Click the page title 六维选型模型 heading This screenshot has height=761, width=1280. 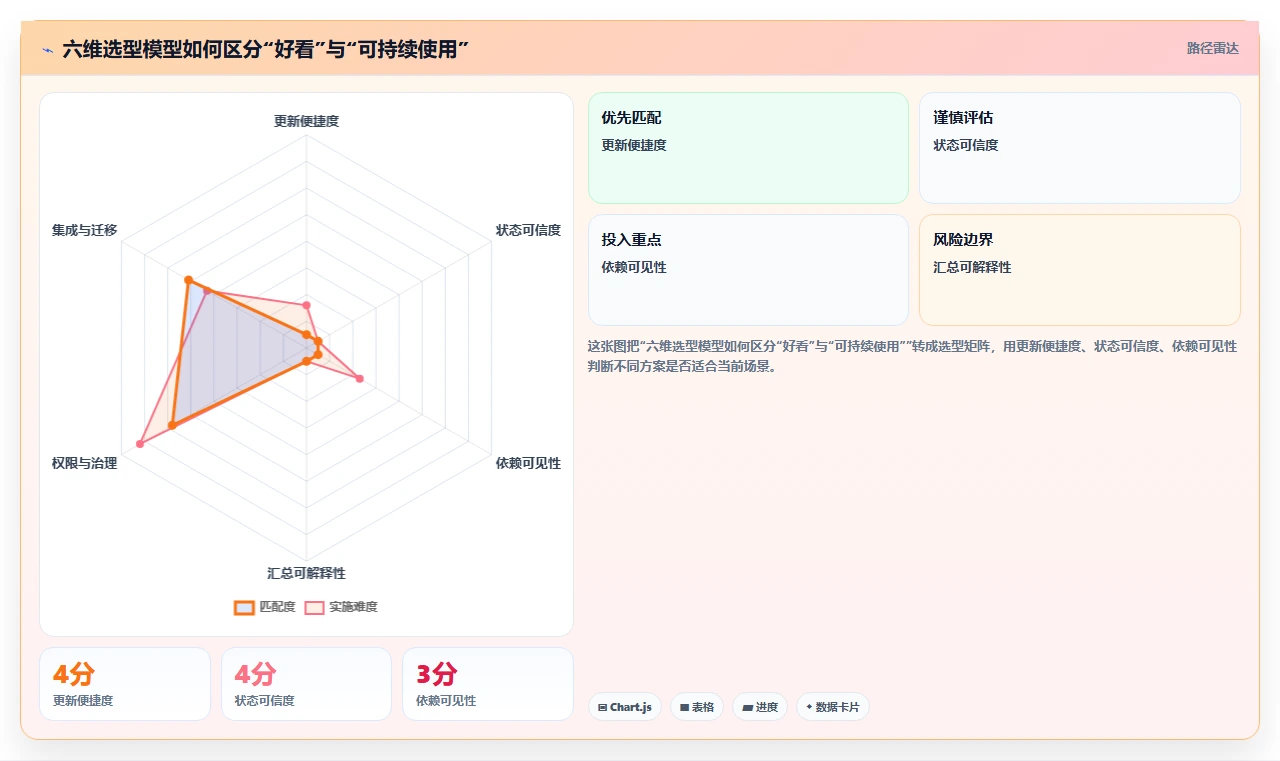coord(266,49)
